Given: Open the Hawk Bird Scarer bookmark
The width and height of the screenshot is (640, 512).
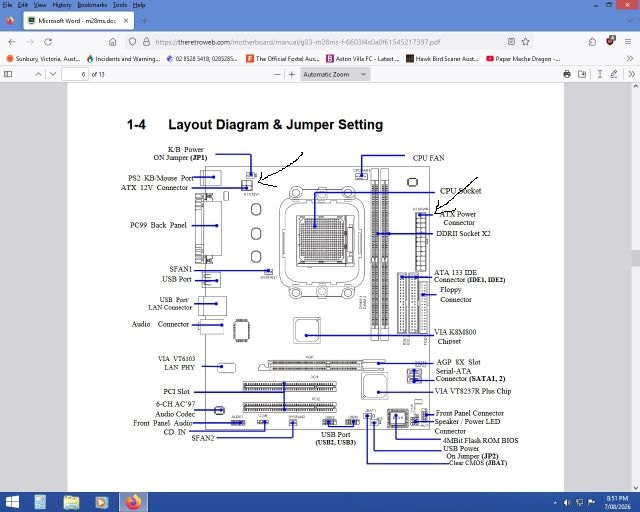Looking at the screenshot, I should [x=442, y=59].
